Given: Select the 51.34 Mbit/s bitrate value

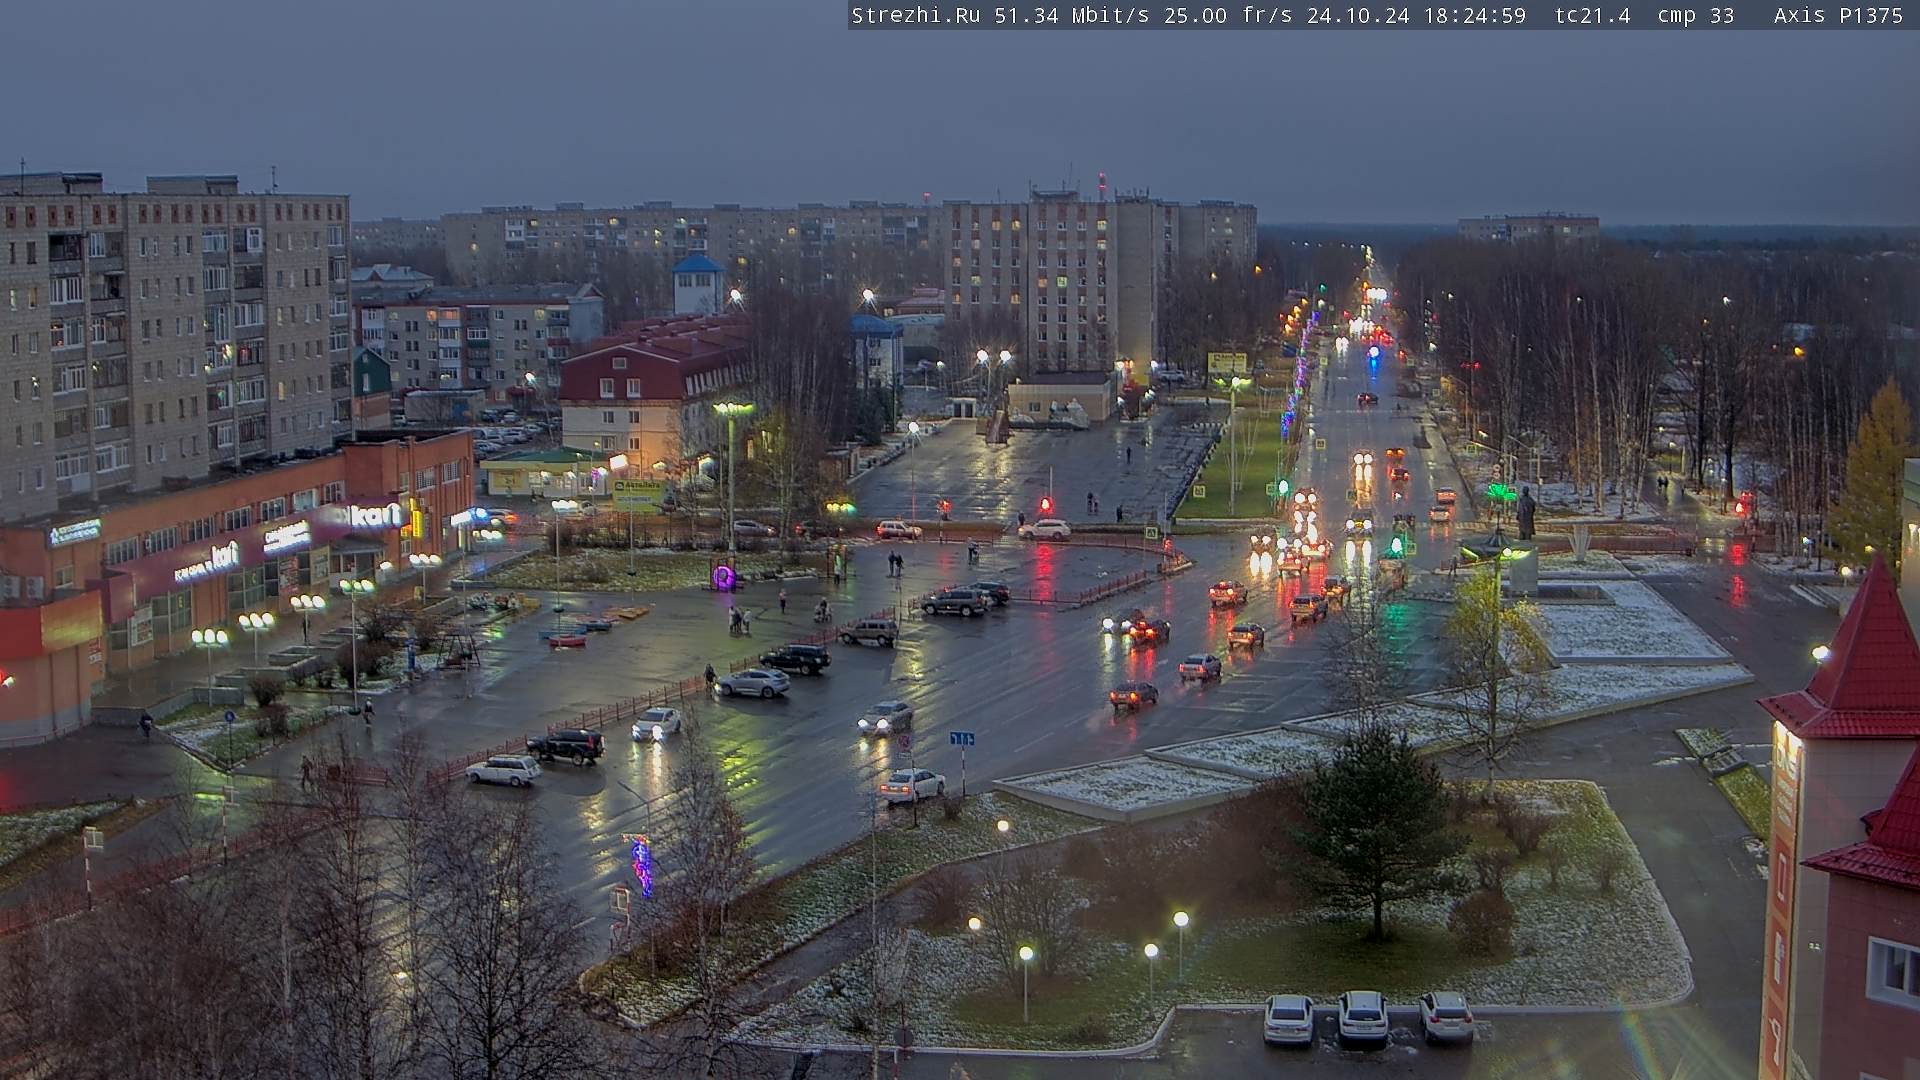Looking at the screenshot, I should (x=1071, y=15).
